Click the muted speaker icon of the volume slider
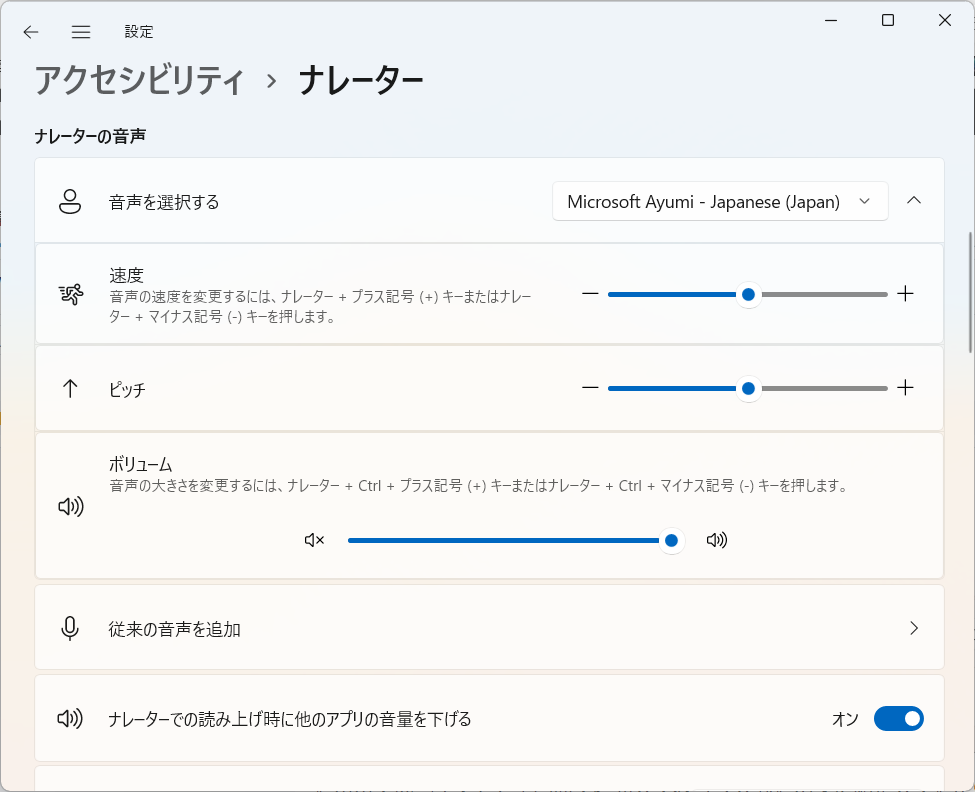975x792 pixels. (315, 540)
